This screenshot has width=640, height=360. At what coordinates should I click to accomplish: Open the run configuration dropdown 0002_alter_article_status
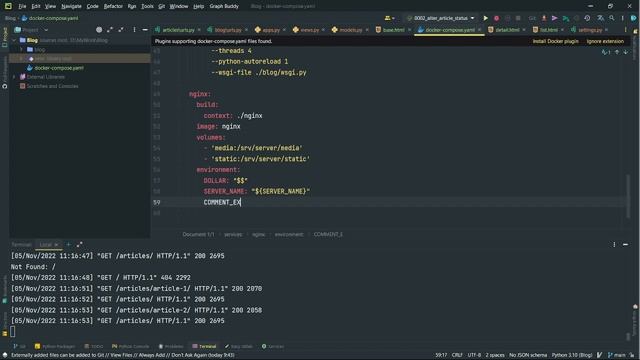pyautogui.click(x=441, y=18)
